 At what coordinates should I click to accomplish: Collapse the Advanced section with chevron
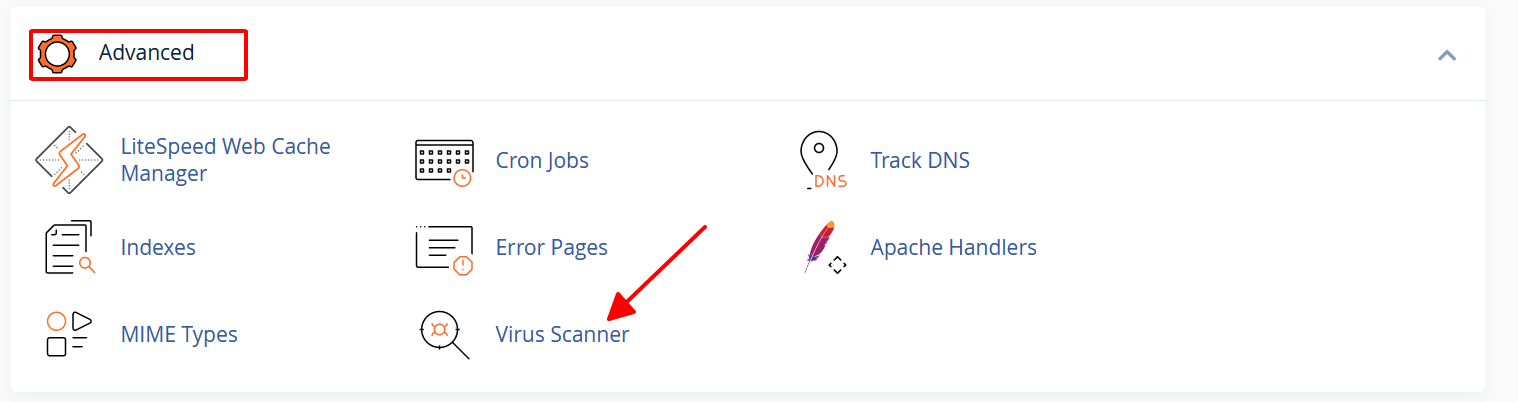[x=1446, y=55]
